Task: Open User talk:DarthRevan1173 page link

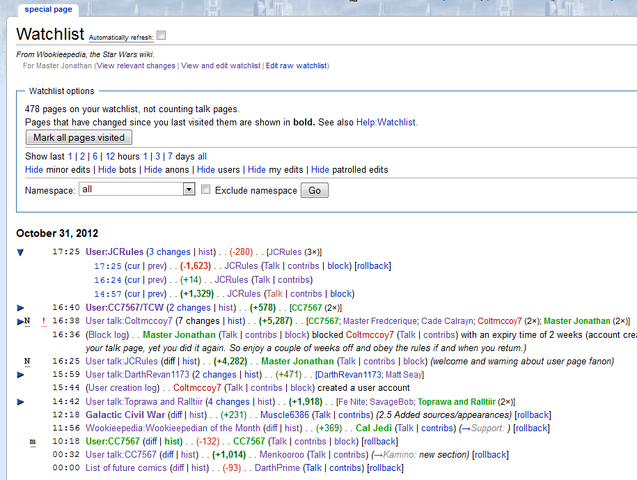Action: pyautogui.click(x=137, y=374)
